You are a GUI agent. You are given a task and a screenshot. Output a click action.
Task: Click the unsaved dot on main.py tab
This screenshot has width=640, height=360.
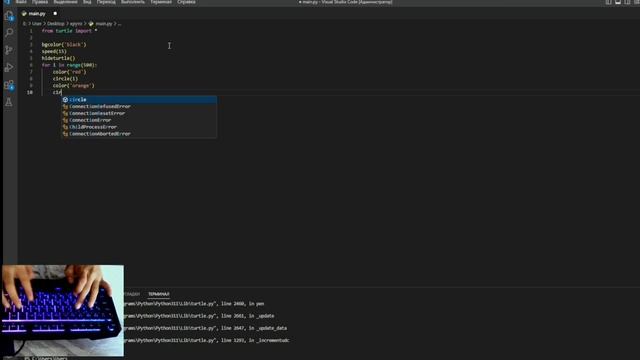coord(55,13)
